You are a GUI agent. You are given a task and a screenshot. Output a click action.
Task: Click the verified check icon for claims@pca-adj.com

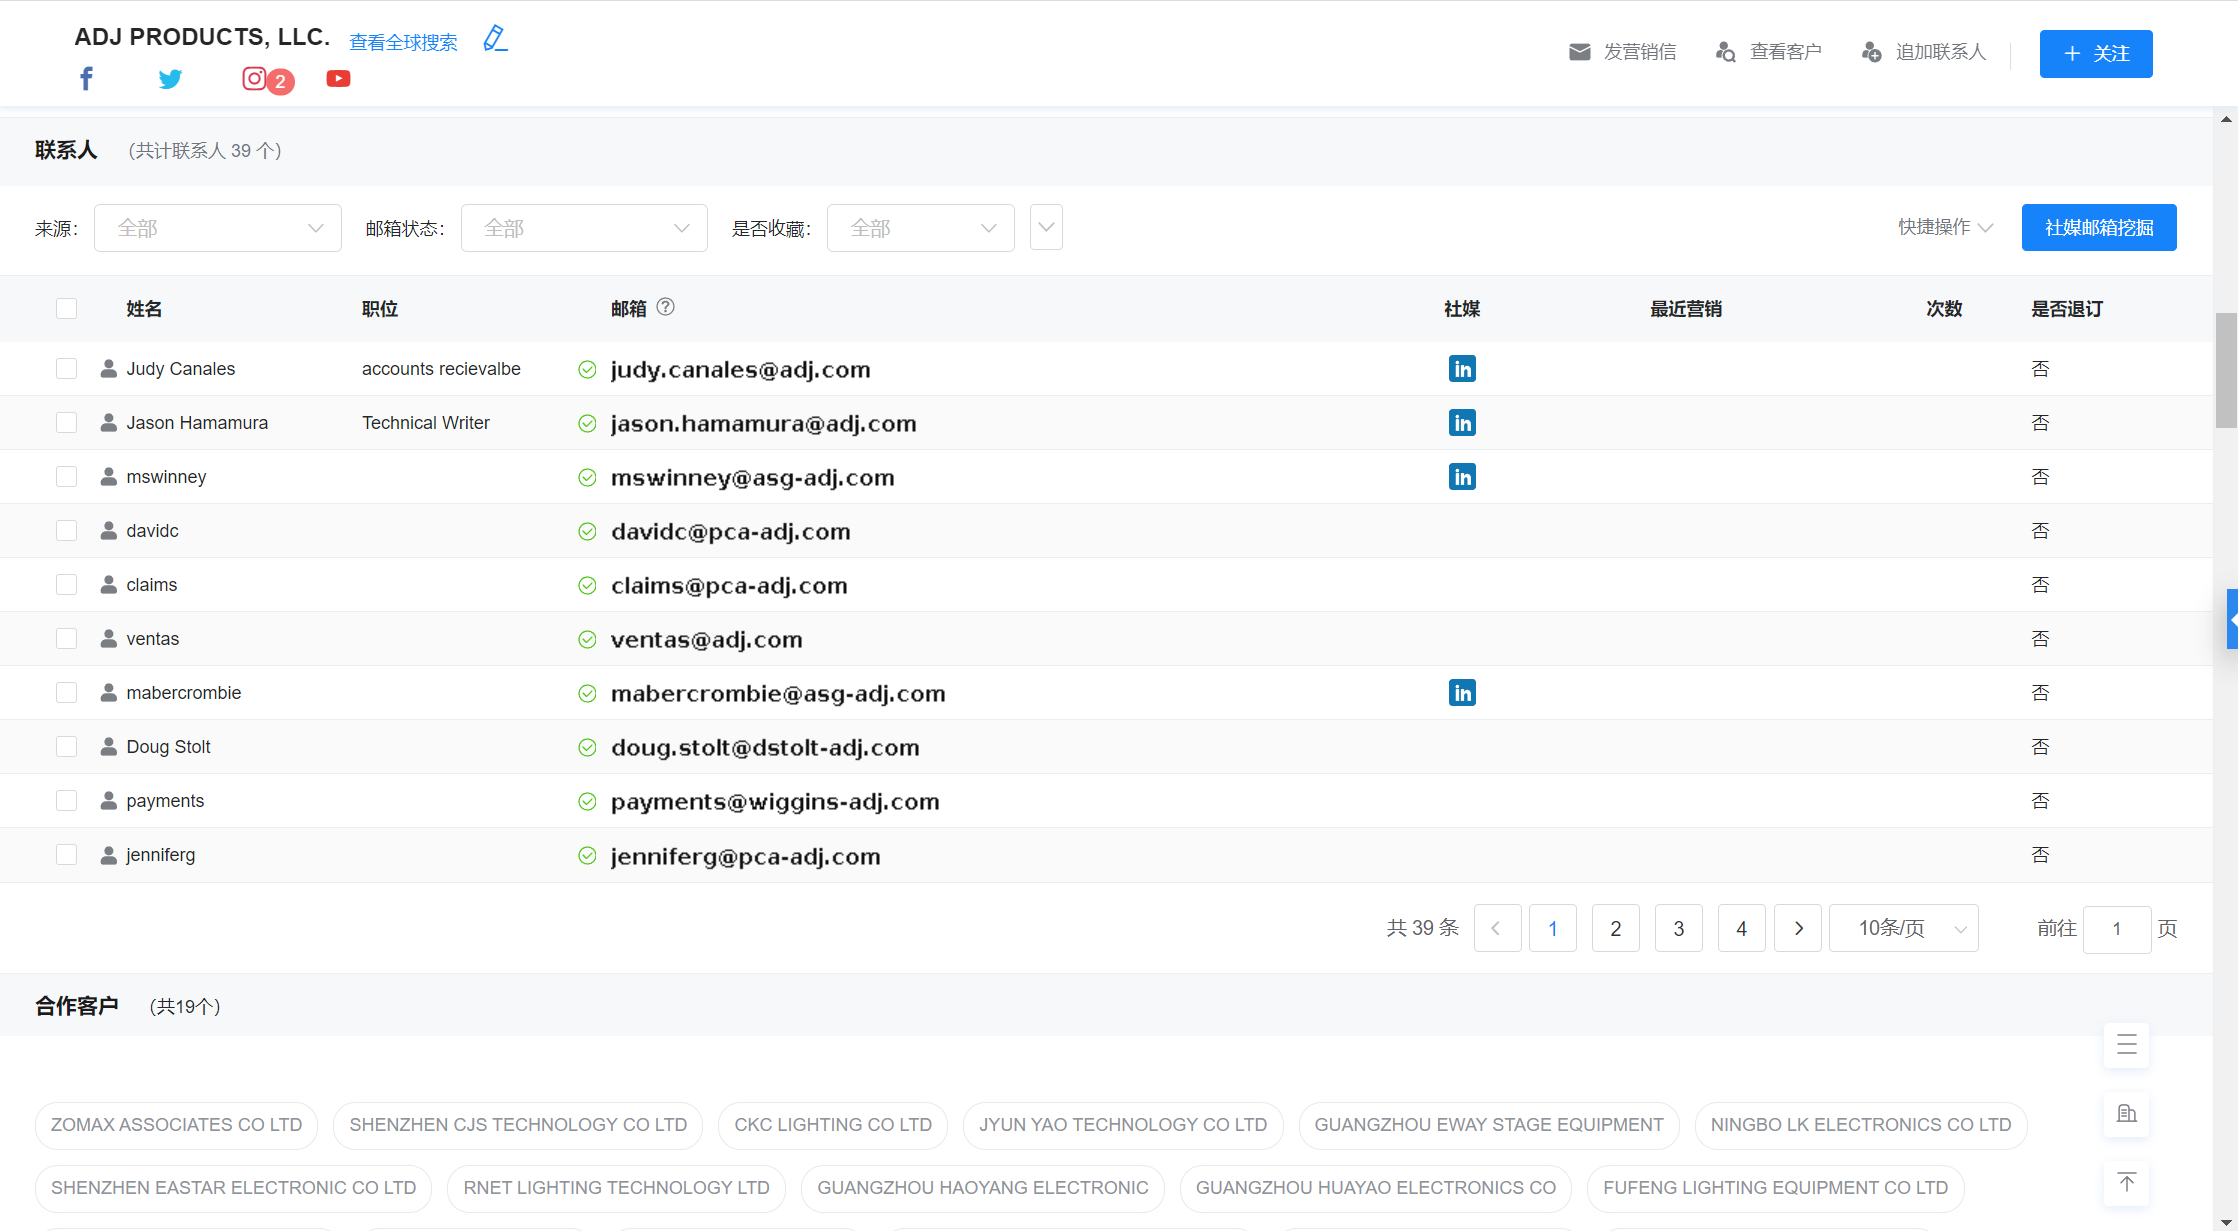coord(587,585)
